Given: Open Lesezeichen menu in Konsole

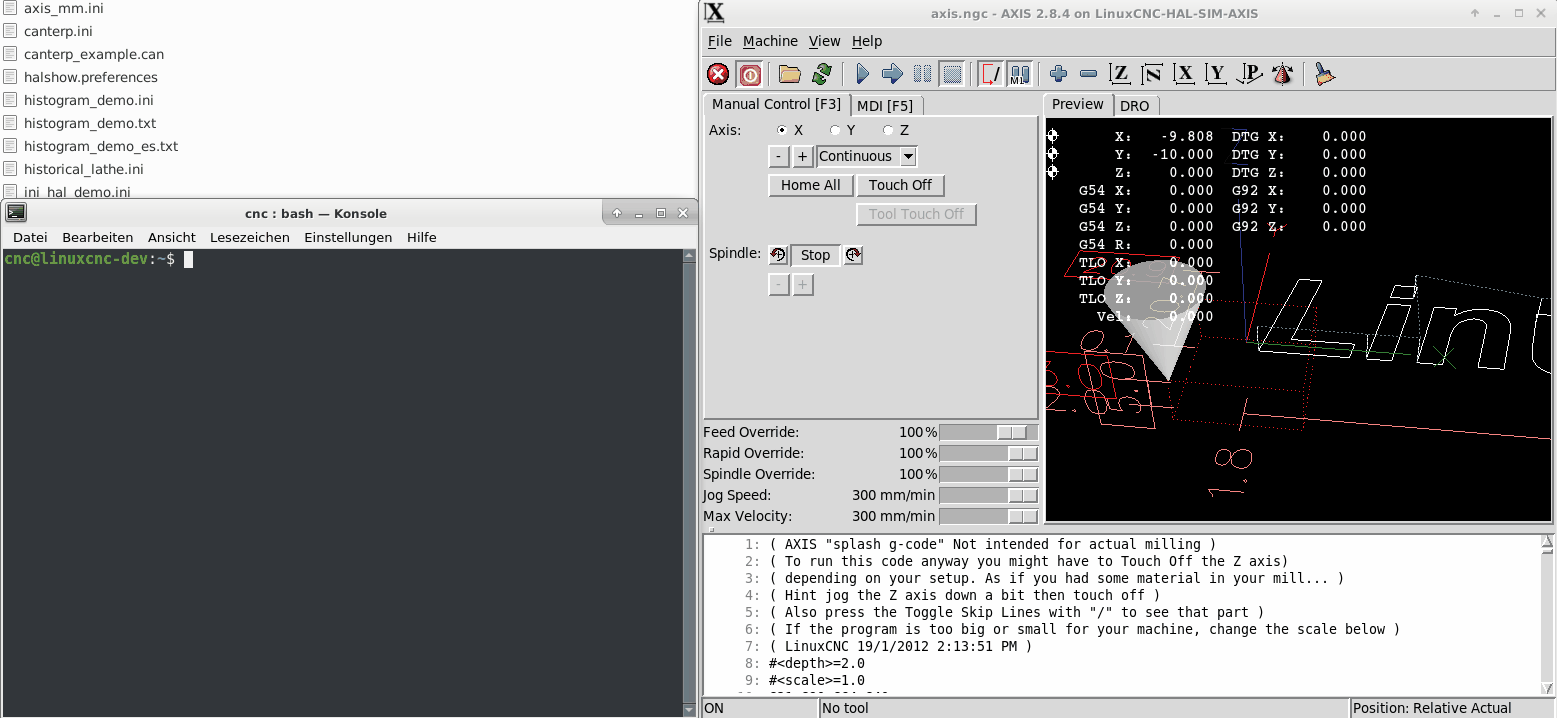Looking at the screenshot, I should 250,237.
